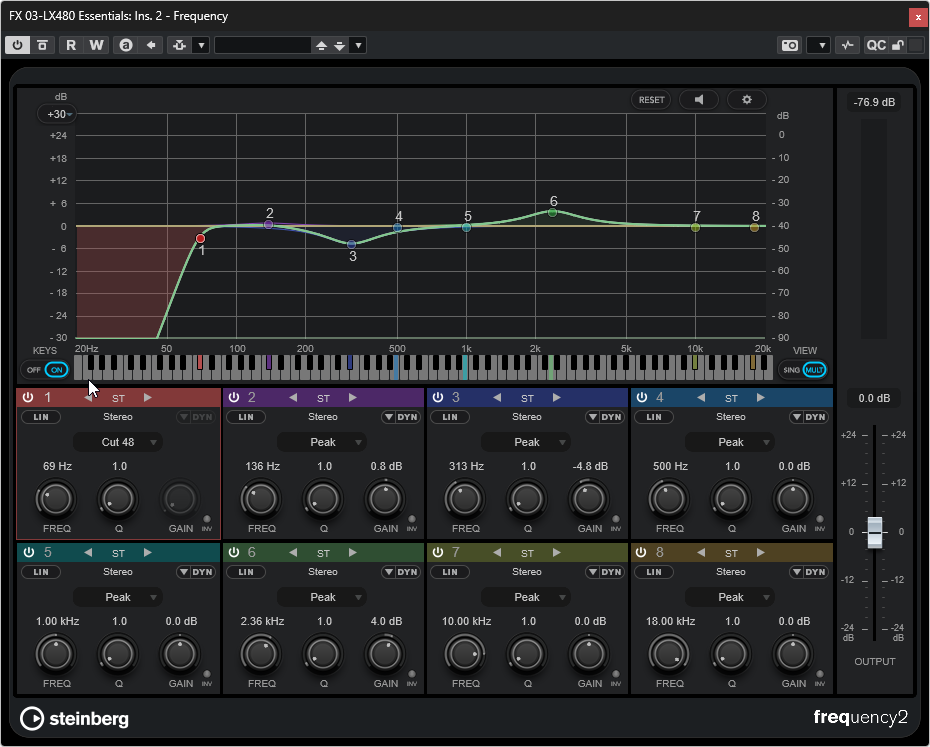Toggle band 6 power button
Screen dimensions: 930x747
(234, 552)
